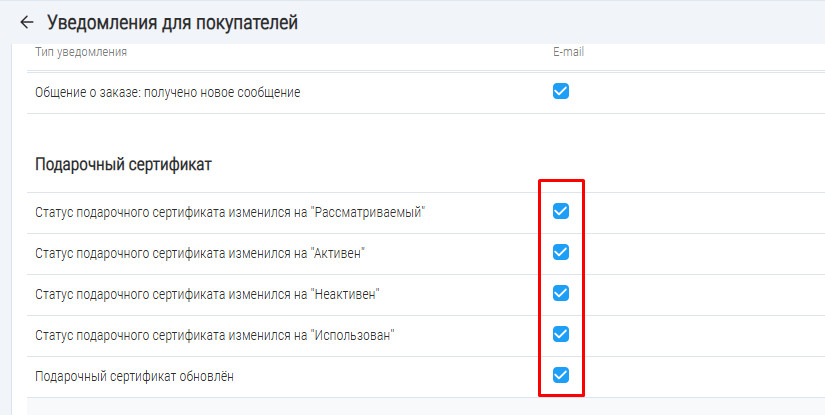Screen dimensions: 825x415
Task: Click the 'Тип уведомления' column header
Action: [81, 52]
